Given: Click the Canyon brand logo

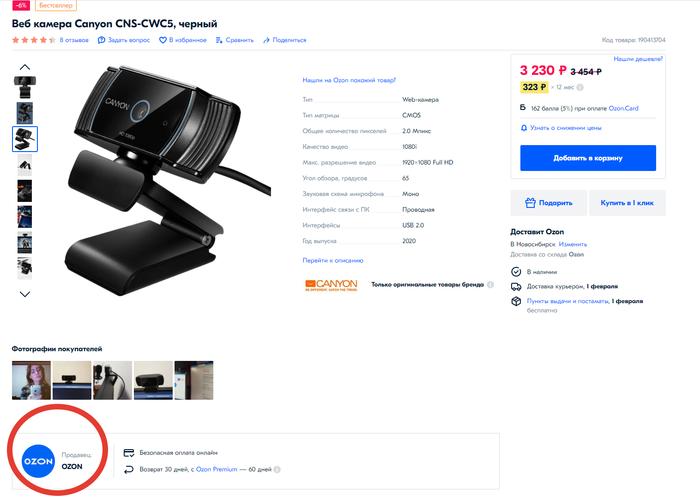Looking at the screenshot, I should pyautogui.click(x=331, y=285).
